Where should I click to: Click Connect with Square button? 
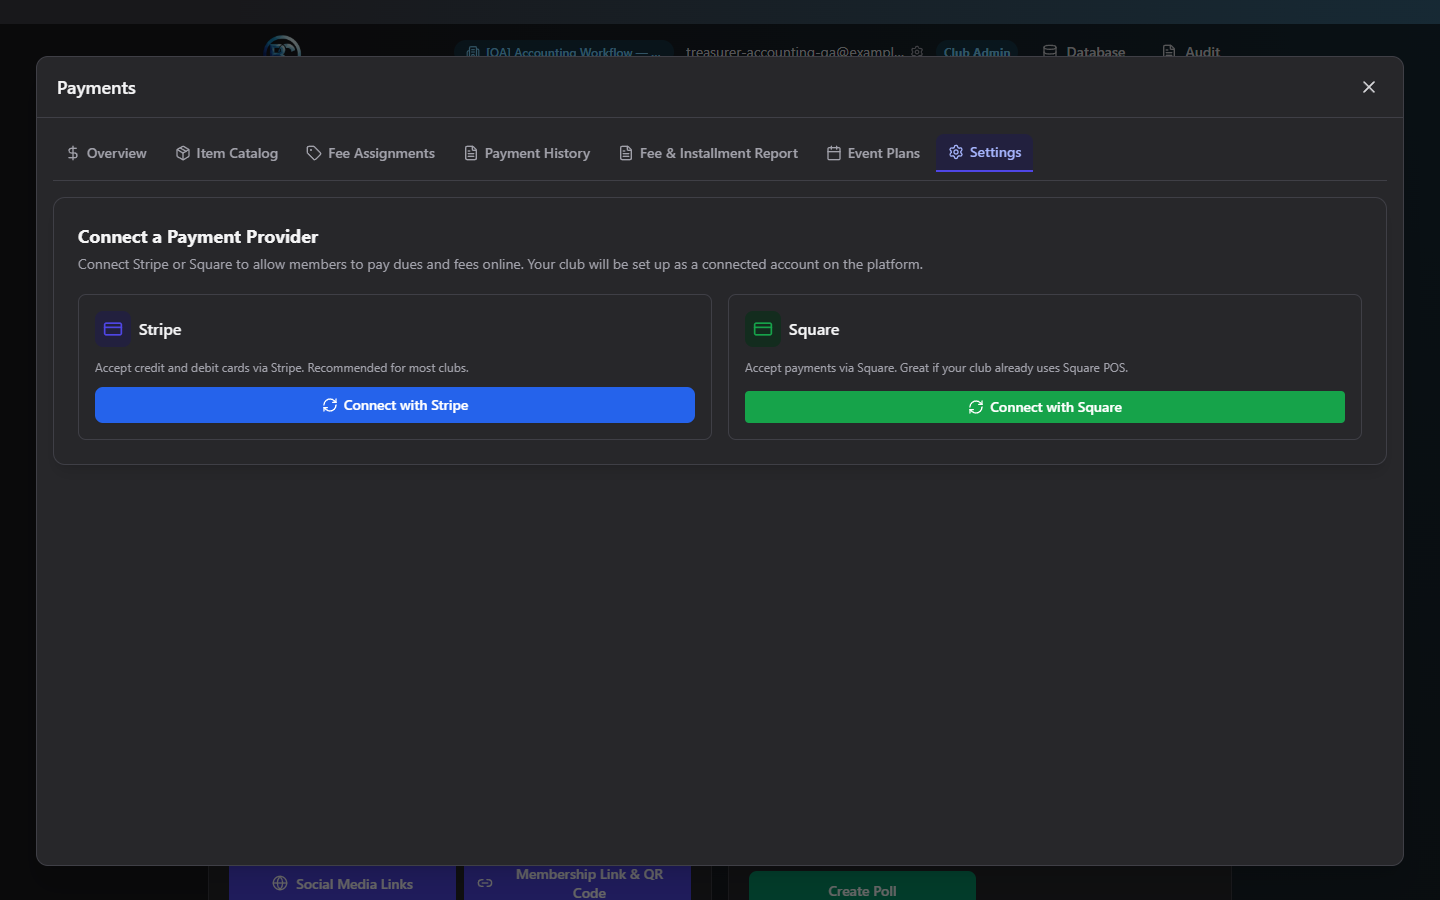[x=1045, y=407]
